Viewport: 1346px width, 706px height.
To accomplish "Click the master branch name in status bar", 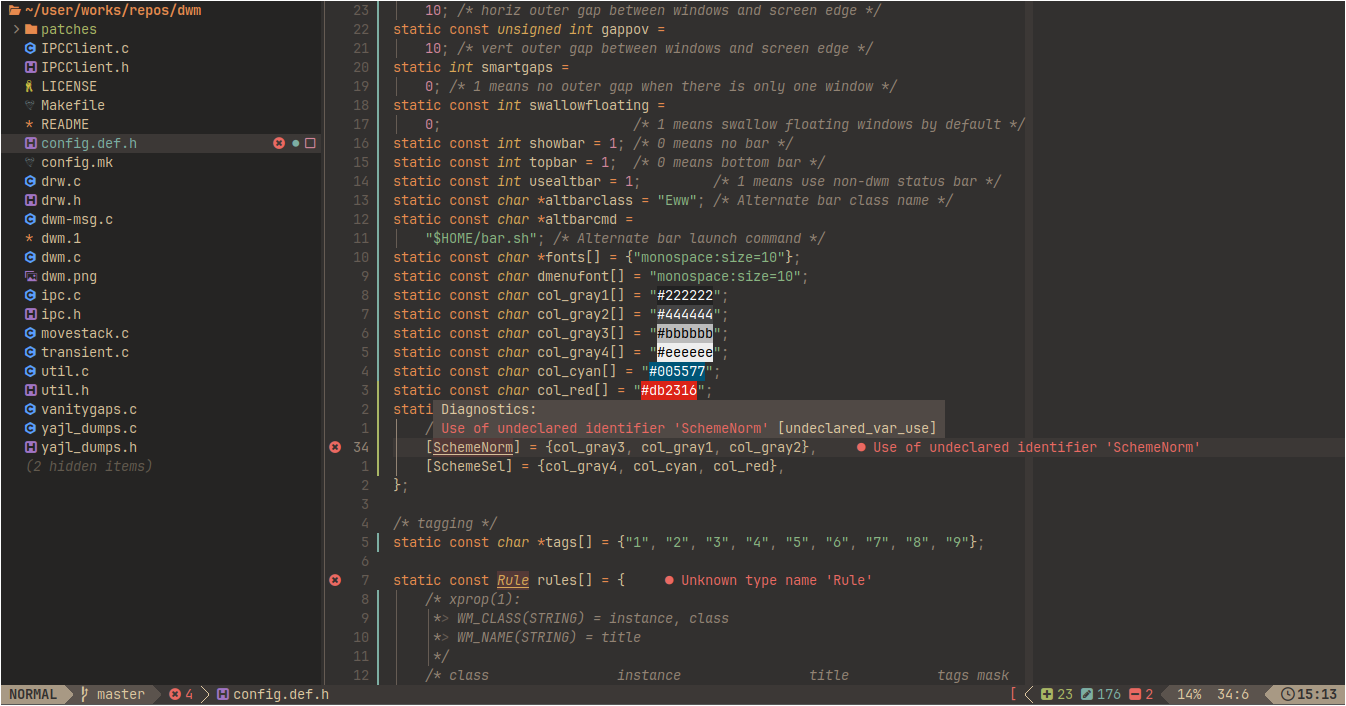I will pos(121,694).
